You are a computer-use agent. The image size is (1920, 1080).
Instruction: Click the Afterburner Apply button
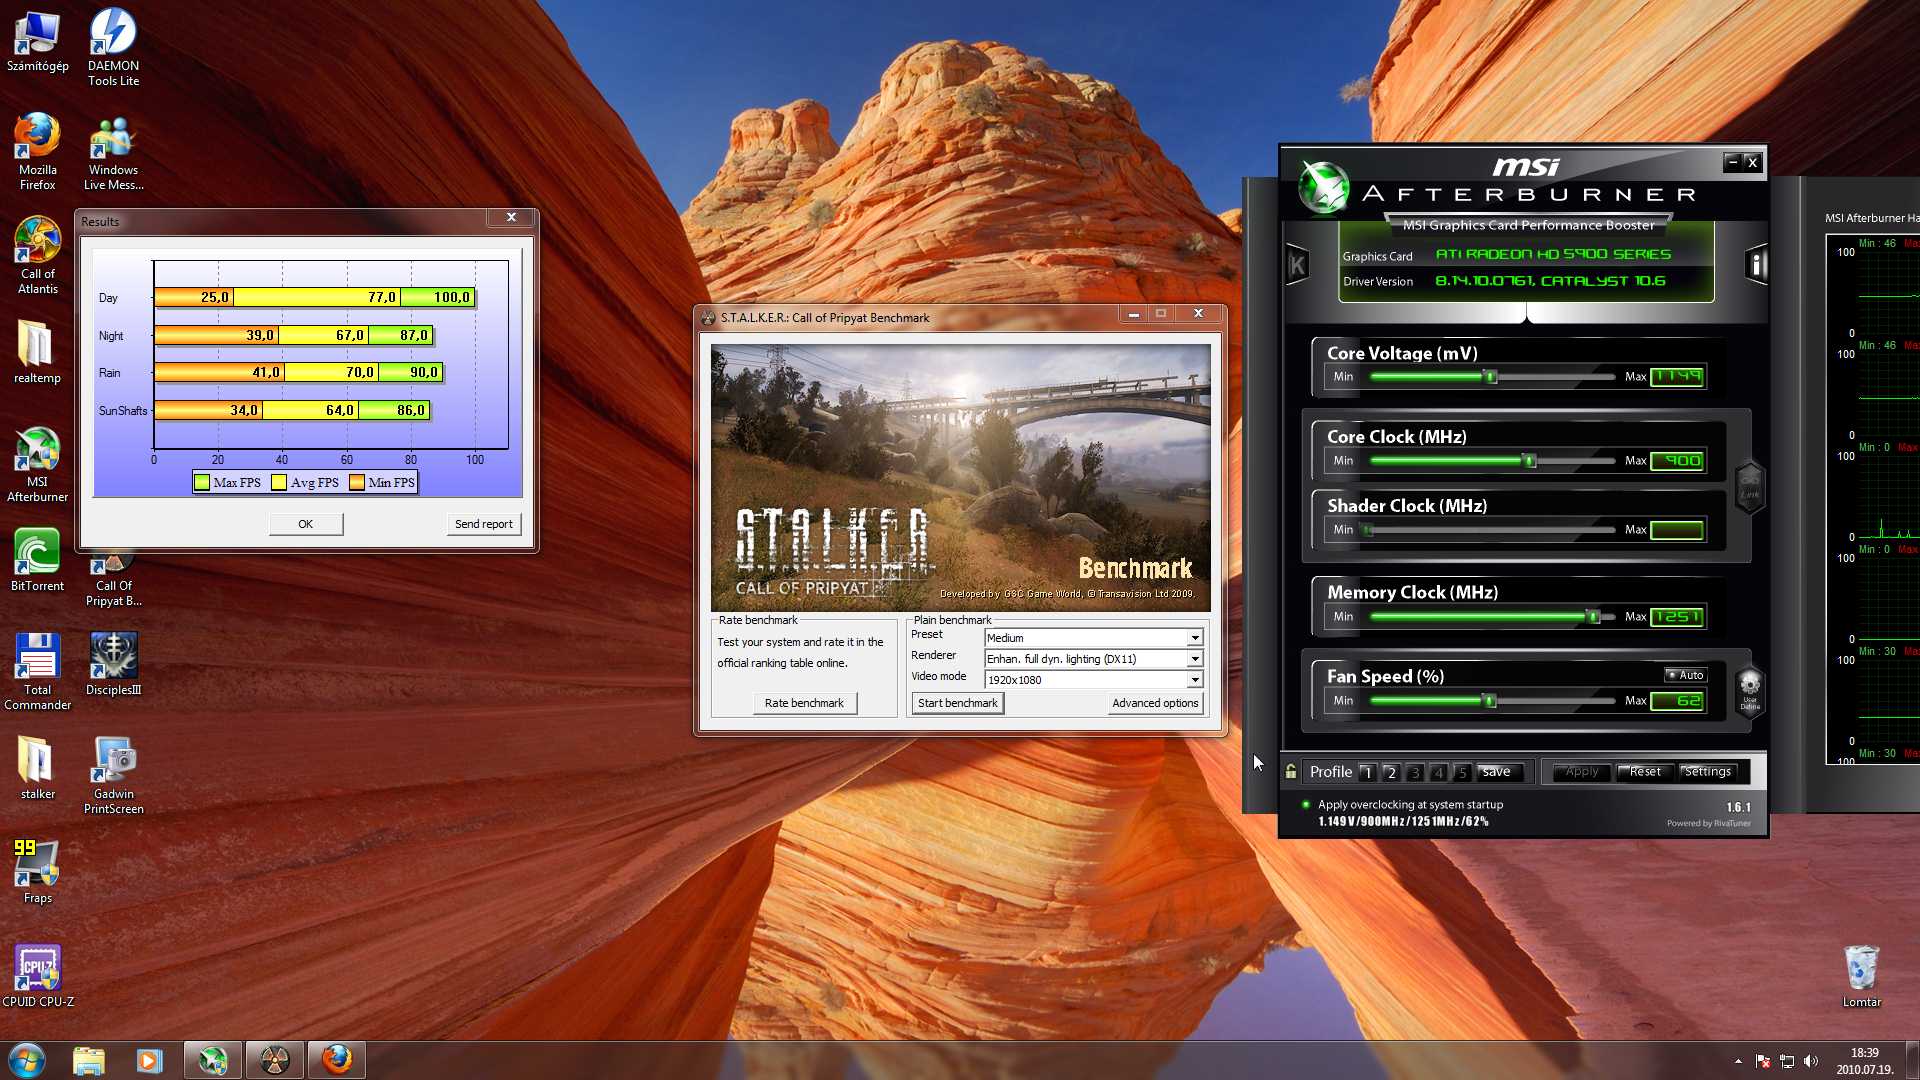coord(1582,772)
